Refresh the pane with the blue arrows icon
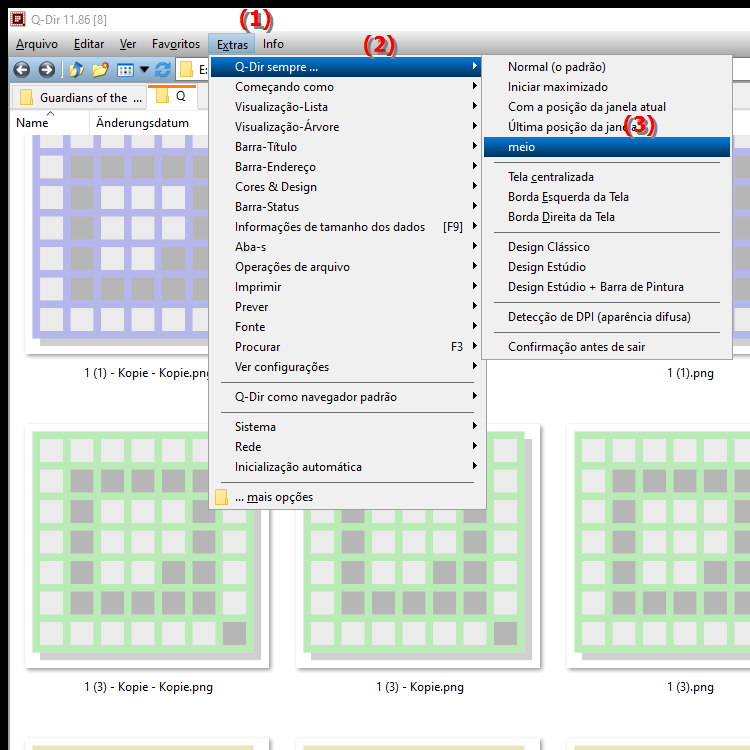This screenshot has width=750, height=750. (x=163, y=70)
